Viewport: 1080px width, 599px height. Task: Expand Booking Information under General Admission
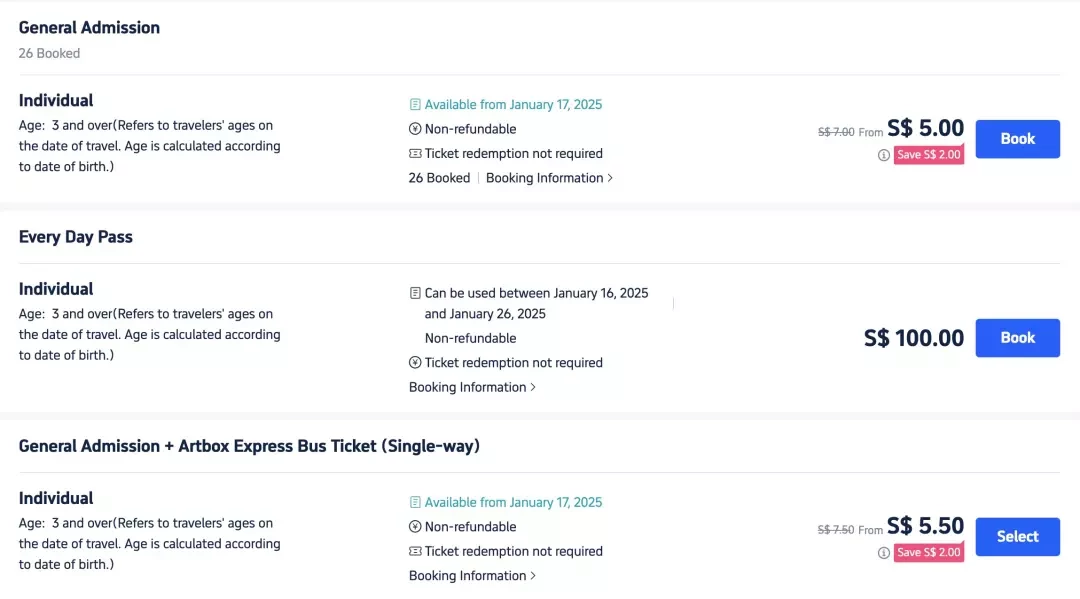click(x=549, y=178)
